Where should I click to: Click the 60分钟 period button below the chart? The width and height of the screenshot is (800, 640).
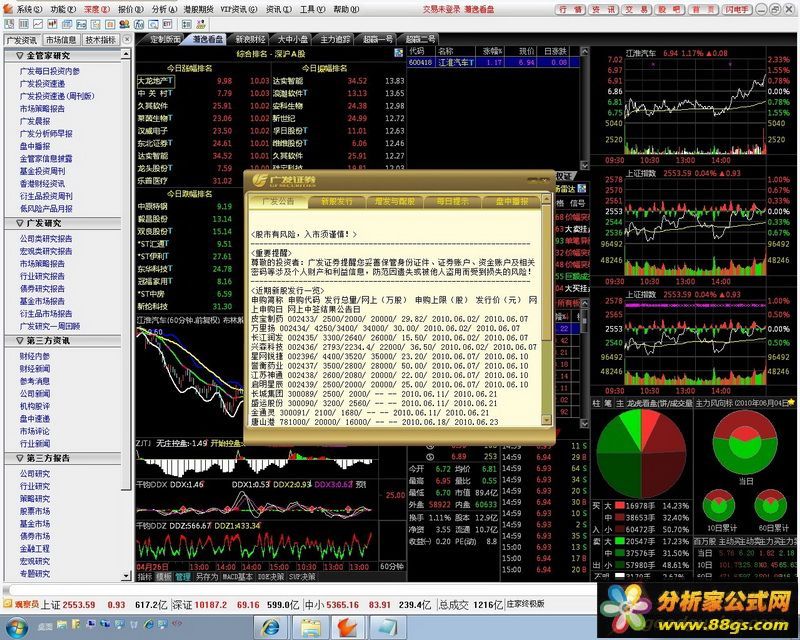tap(392, 566)
